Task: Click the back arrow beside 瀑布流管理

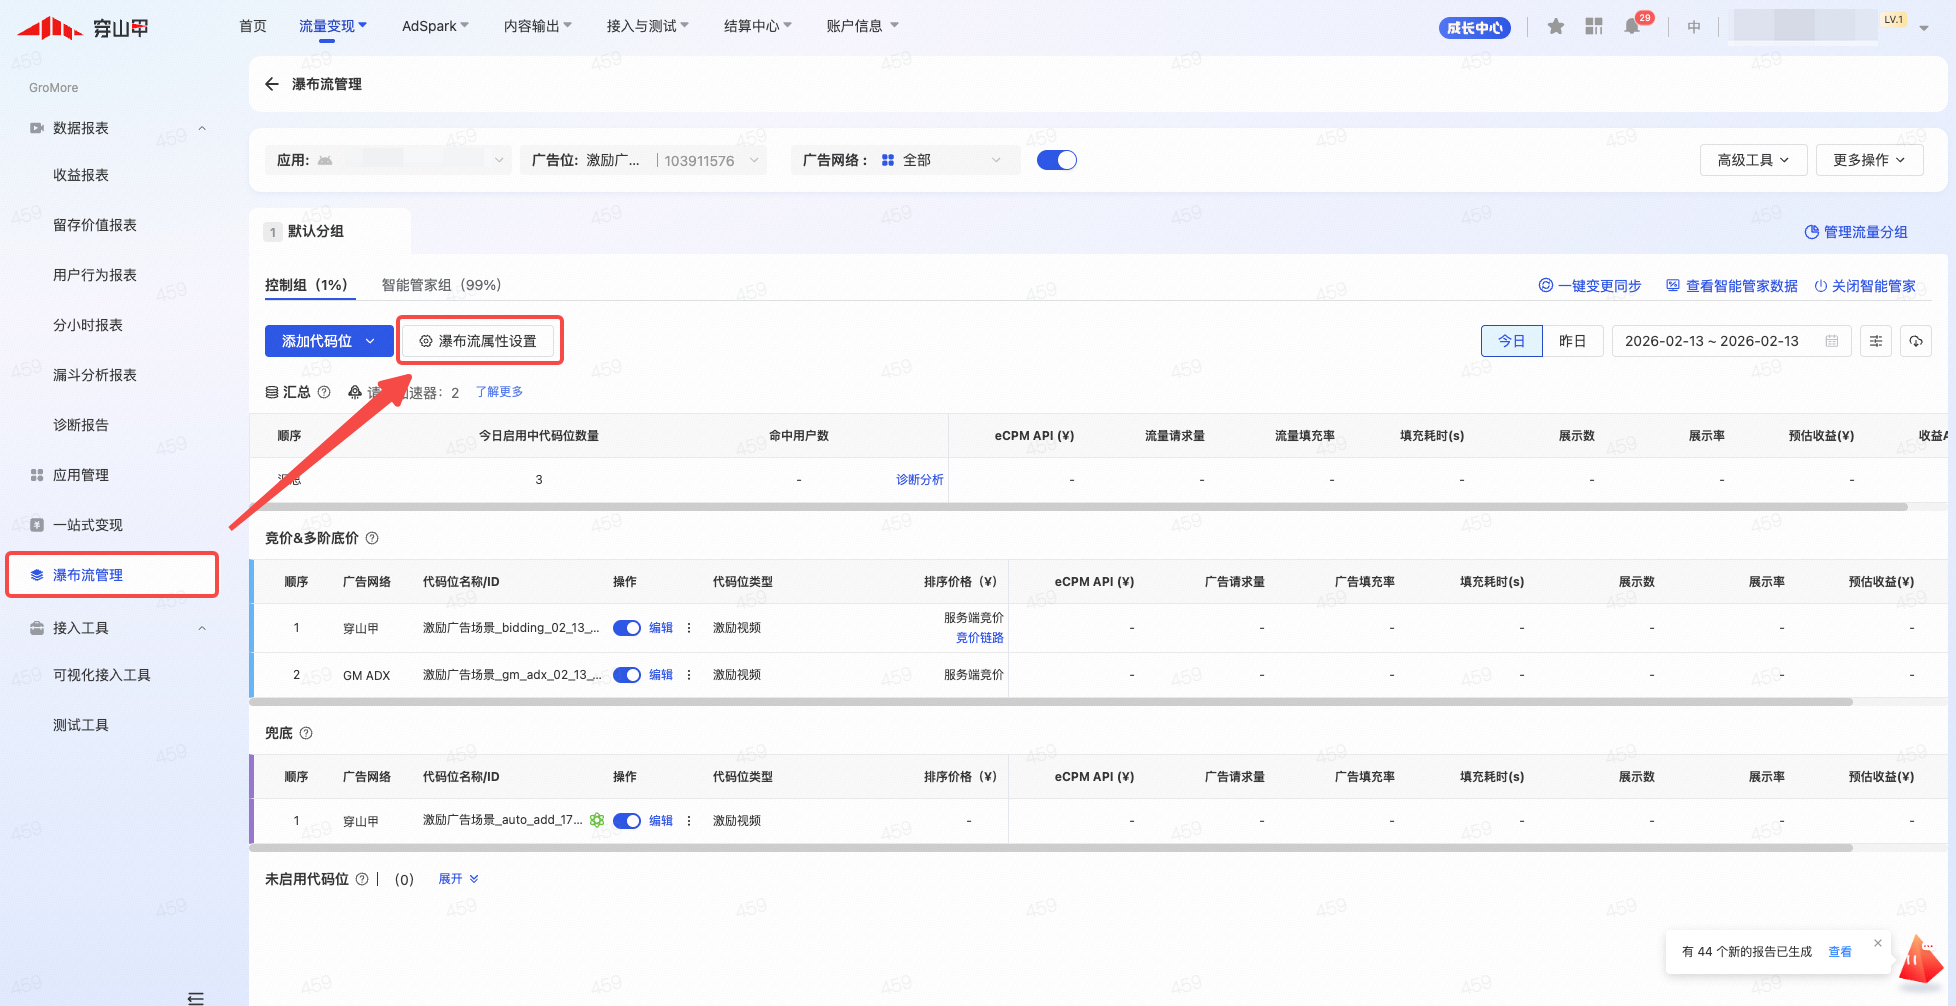Action: click(x=272, y=84)
